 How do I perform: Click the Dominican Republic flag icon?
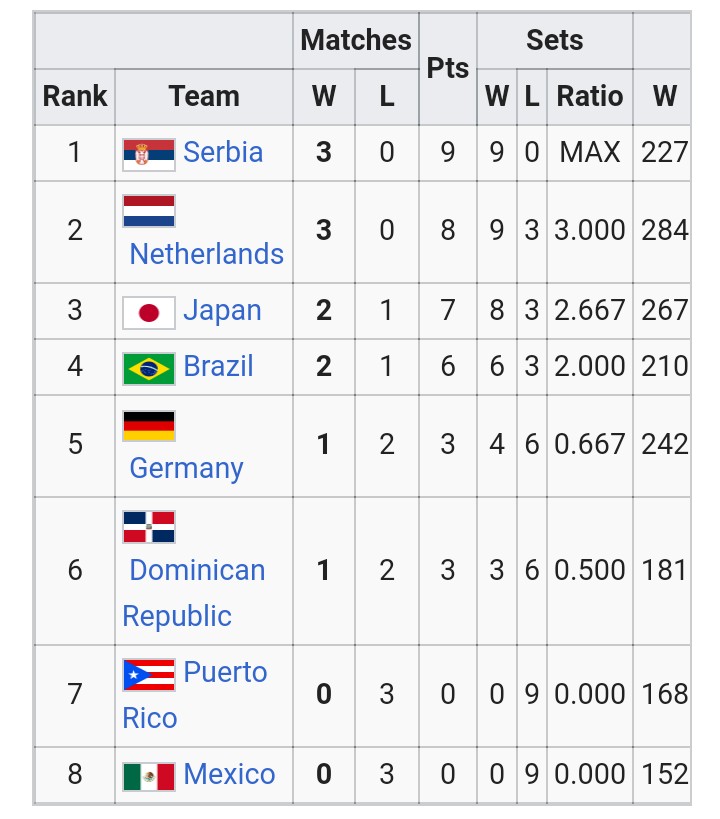(x=149, y=527)
